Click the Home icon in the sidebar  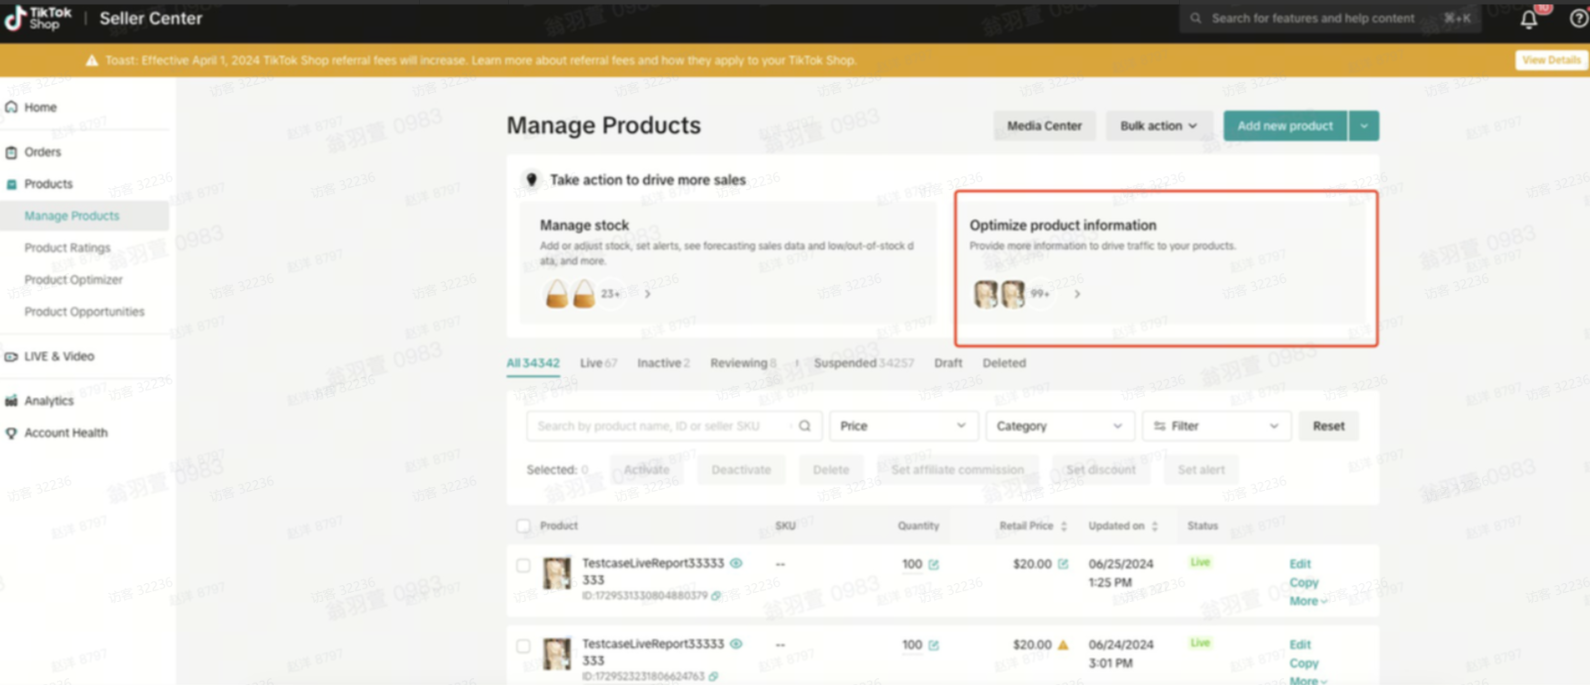point(11,107)
